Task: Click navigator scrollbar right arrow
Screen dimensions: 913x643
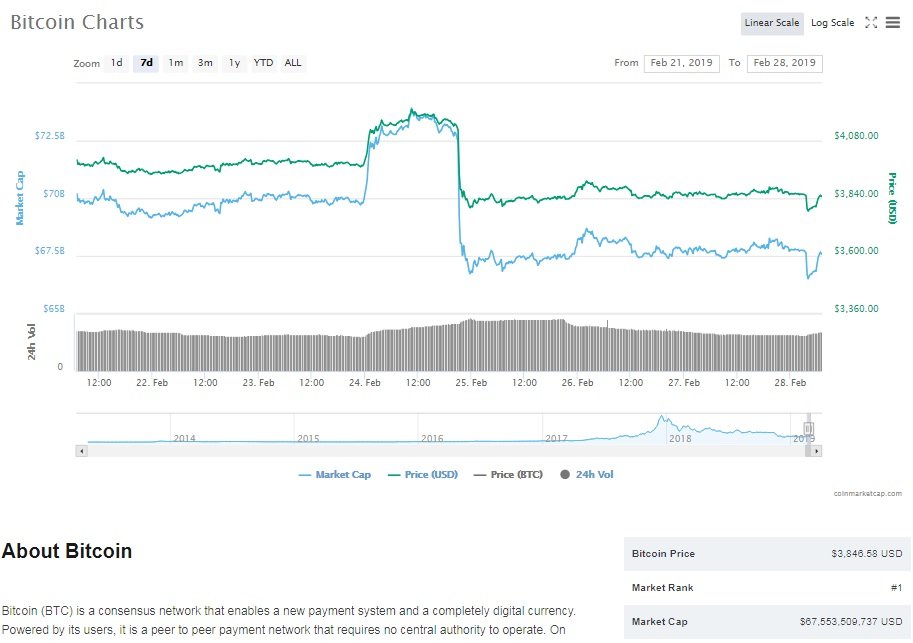Action: tap(816, 451)
